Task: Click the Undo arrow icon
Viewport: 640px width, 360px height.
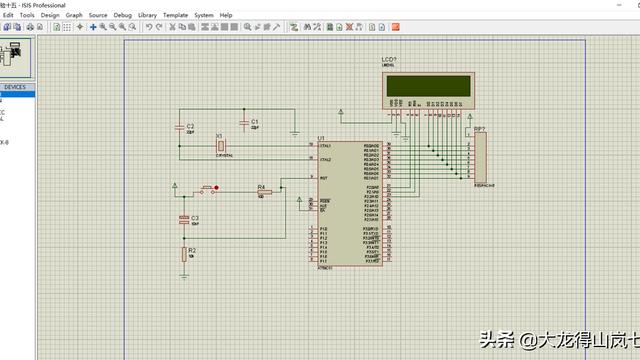Action: click(149, 27)
